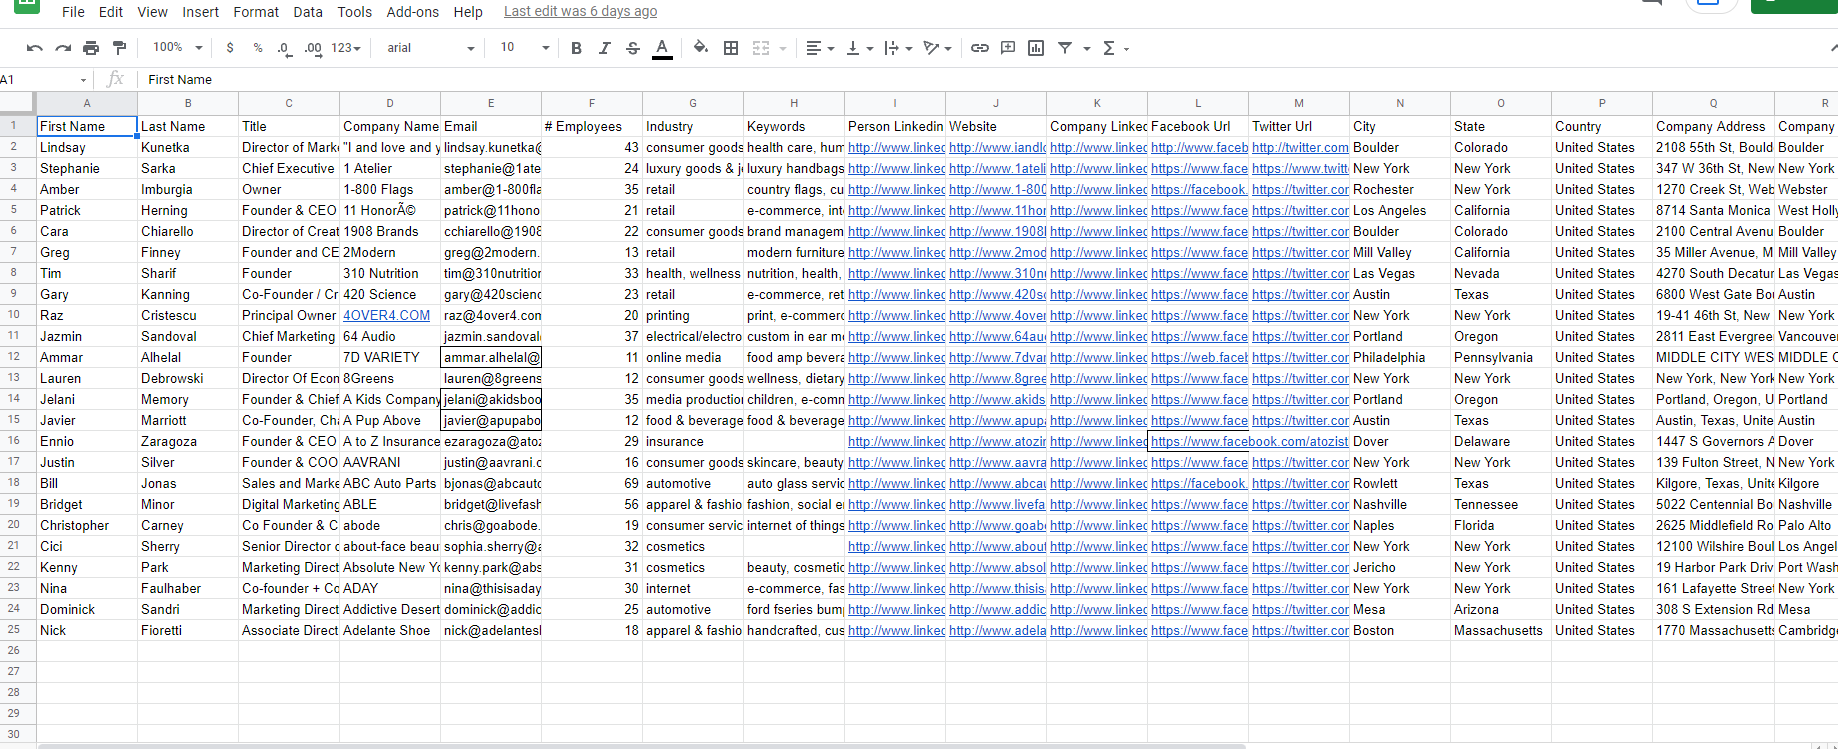
Task: Open the Data menu
Action: pyautogui.click(x=308, y=12)
